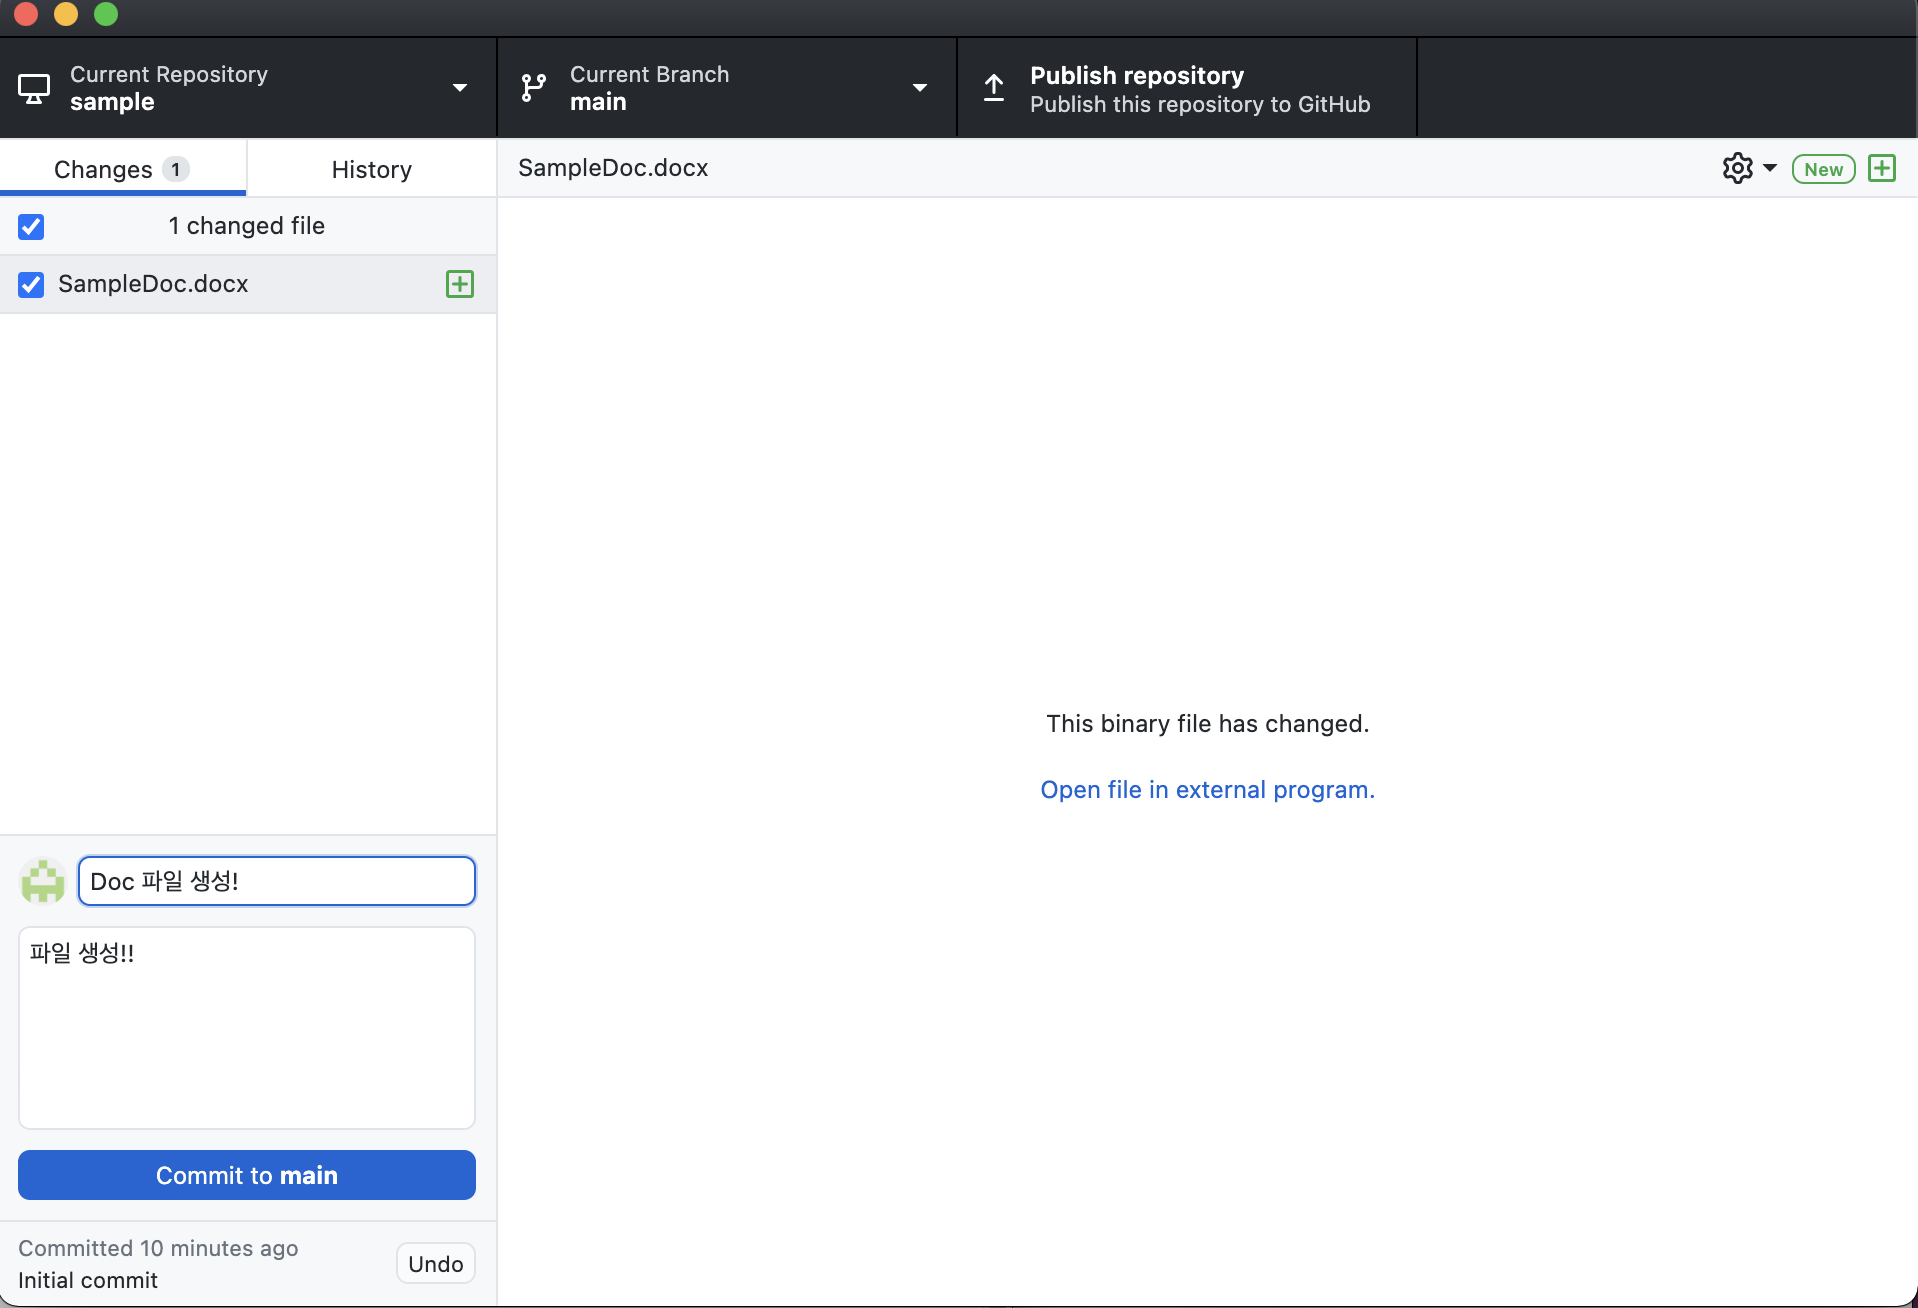Click Publish repository button
The height and width of the screenshot is (1308, 1918).
pos(1187,88)
